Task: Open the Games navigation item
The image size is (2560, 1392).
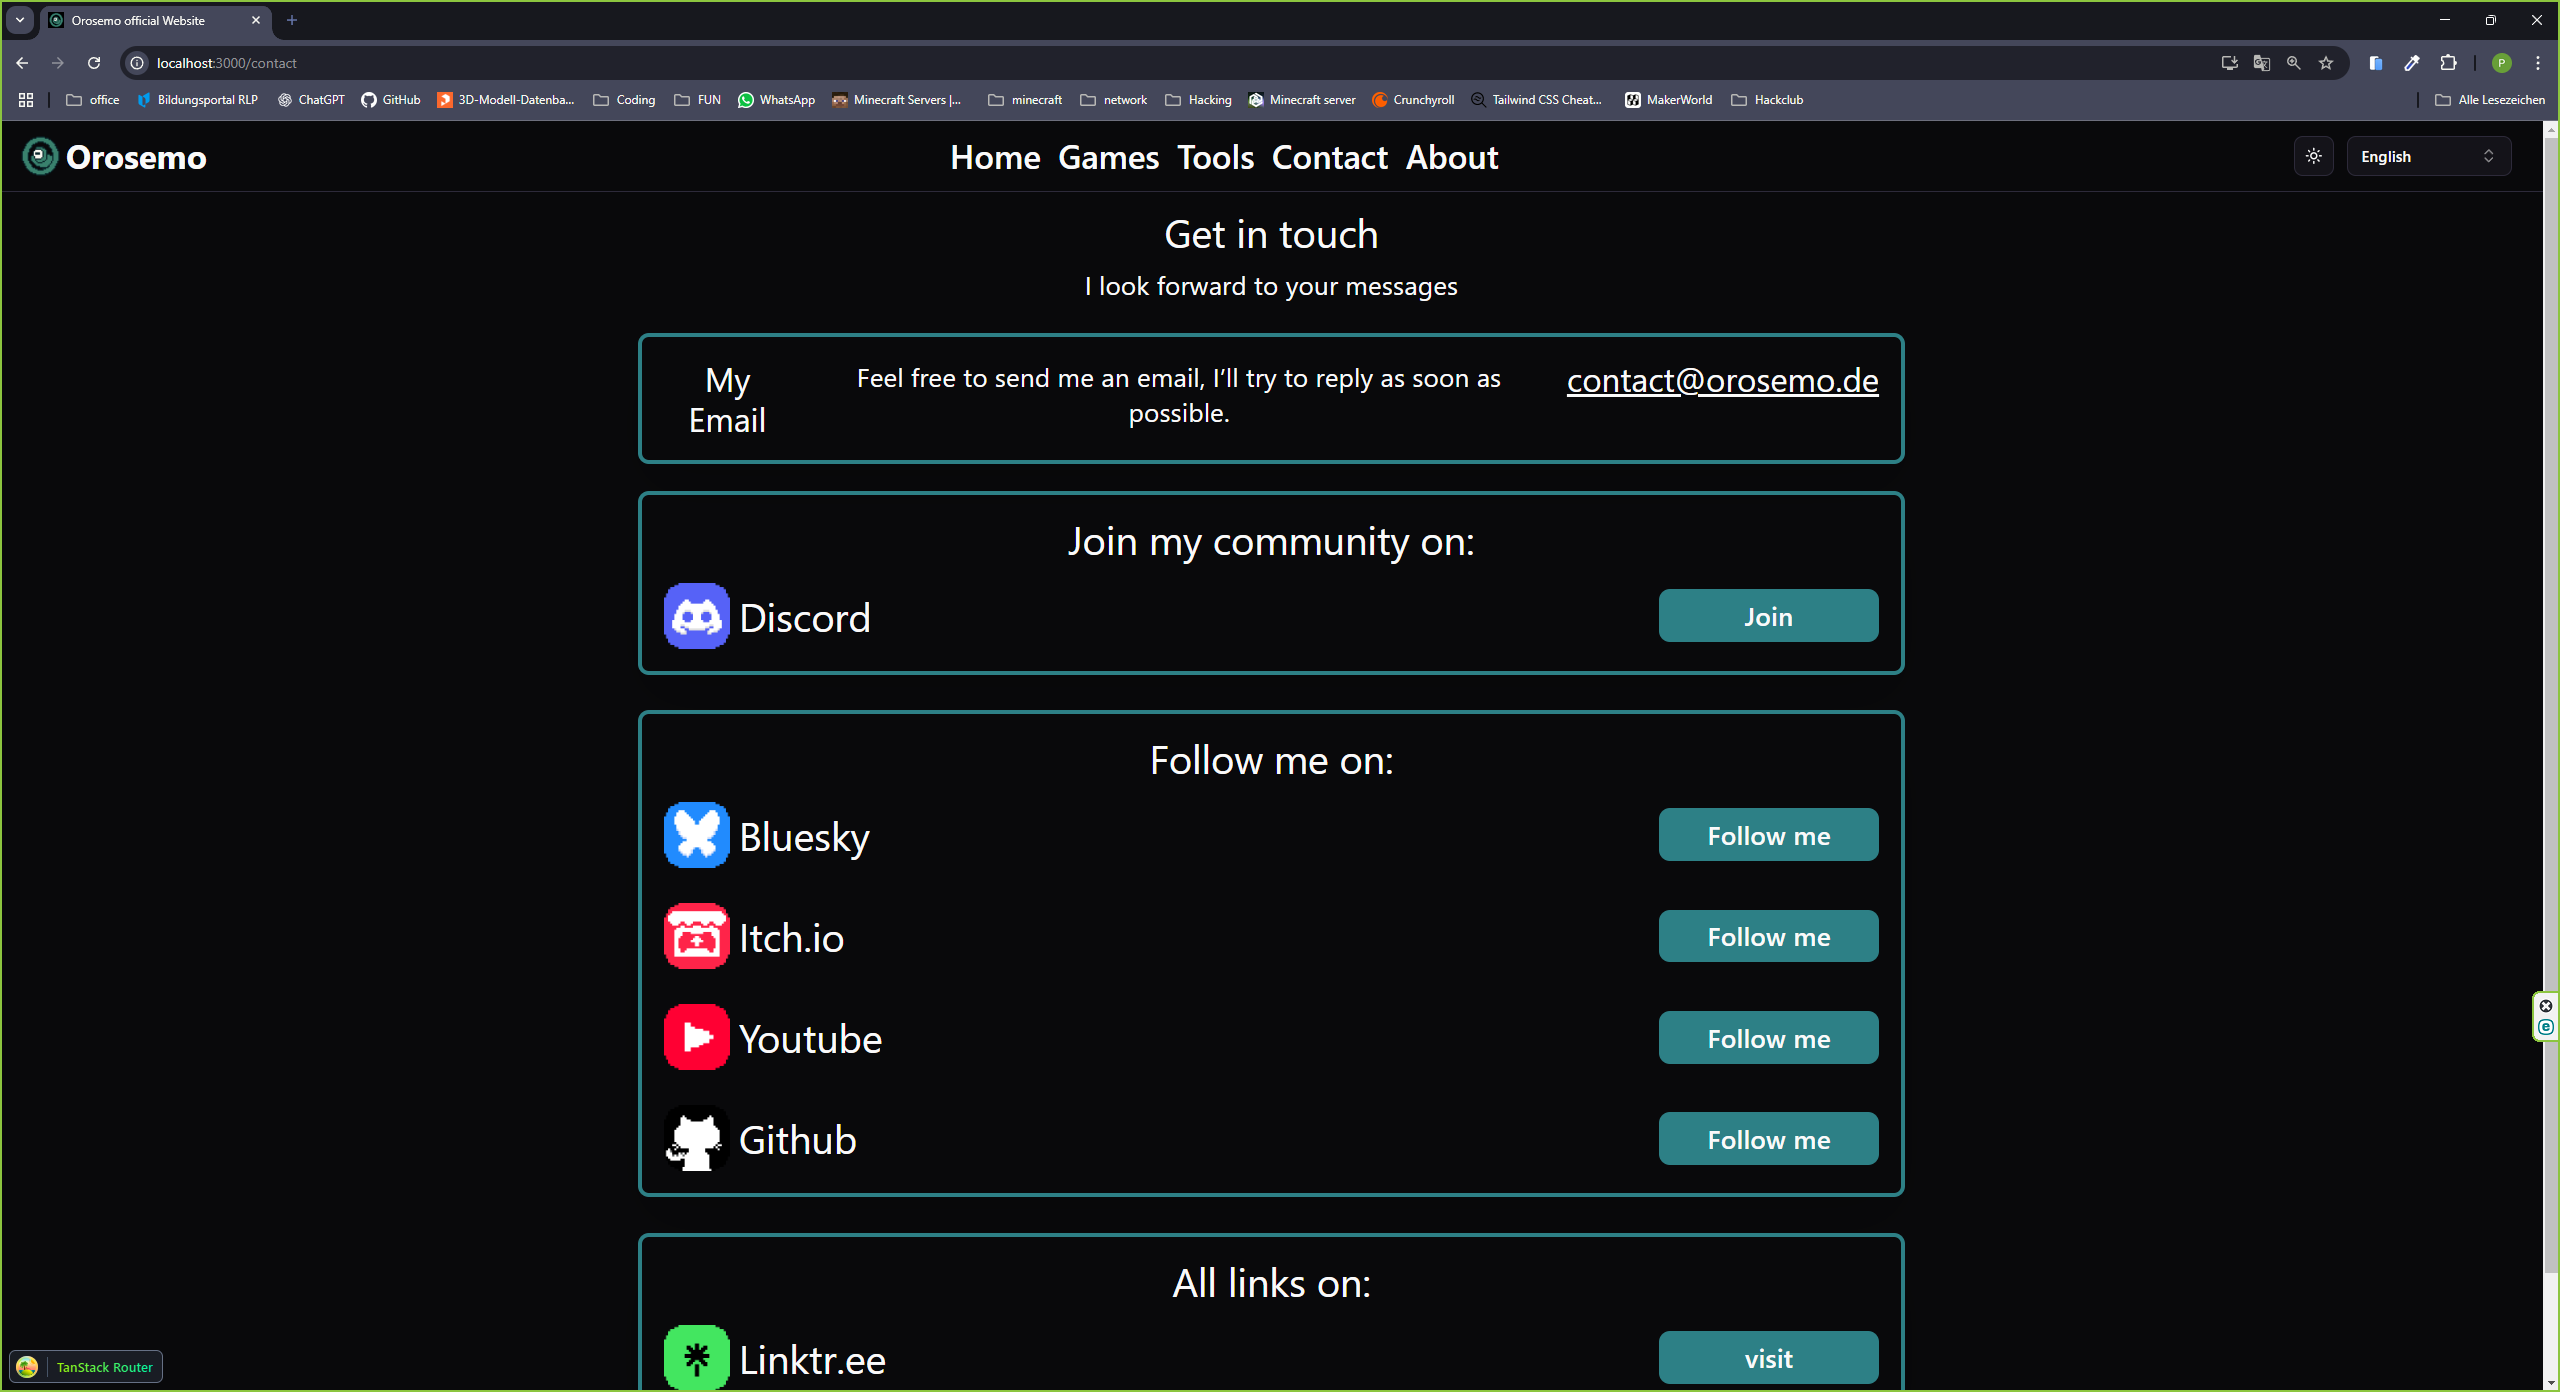Action: (1108, 157)
